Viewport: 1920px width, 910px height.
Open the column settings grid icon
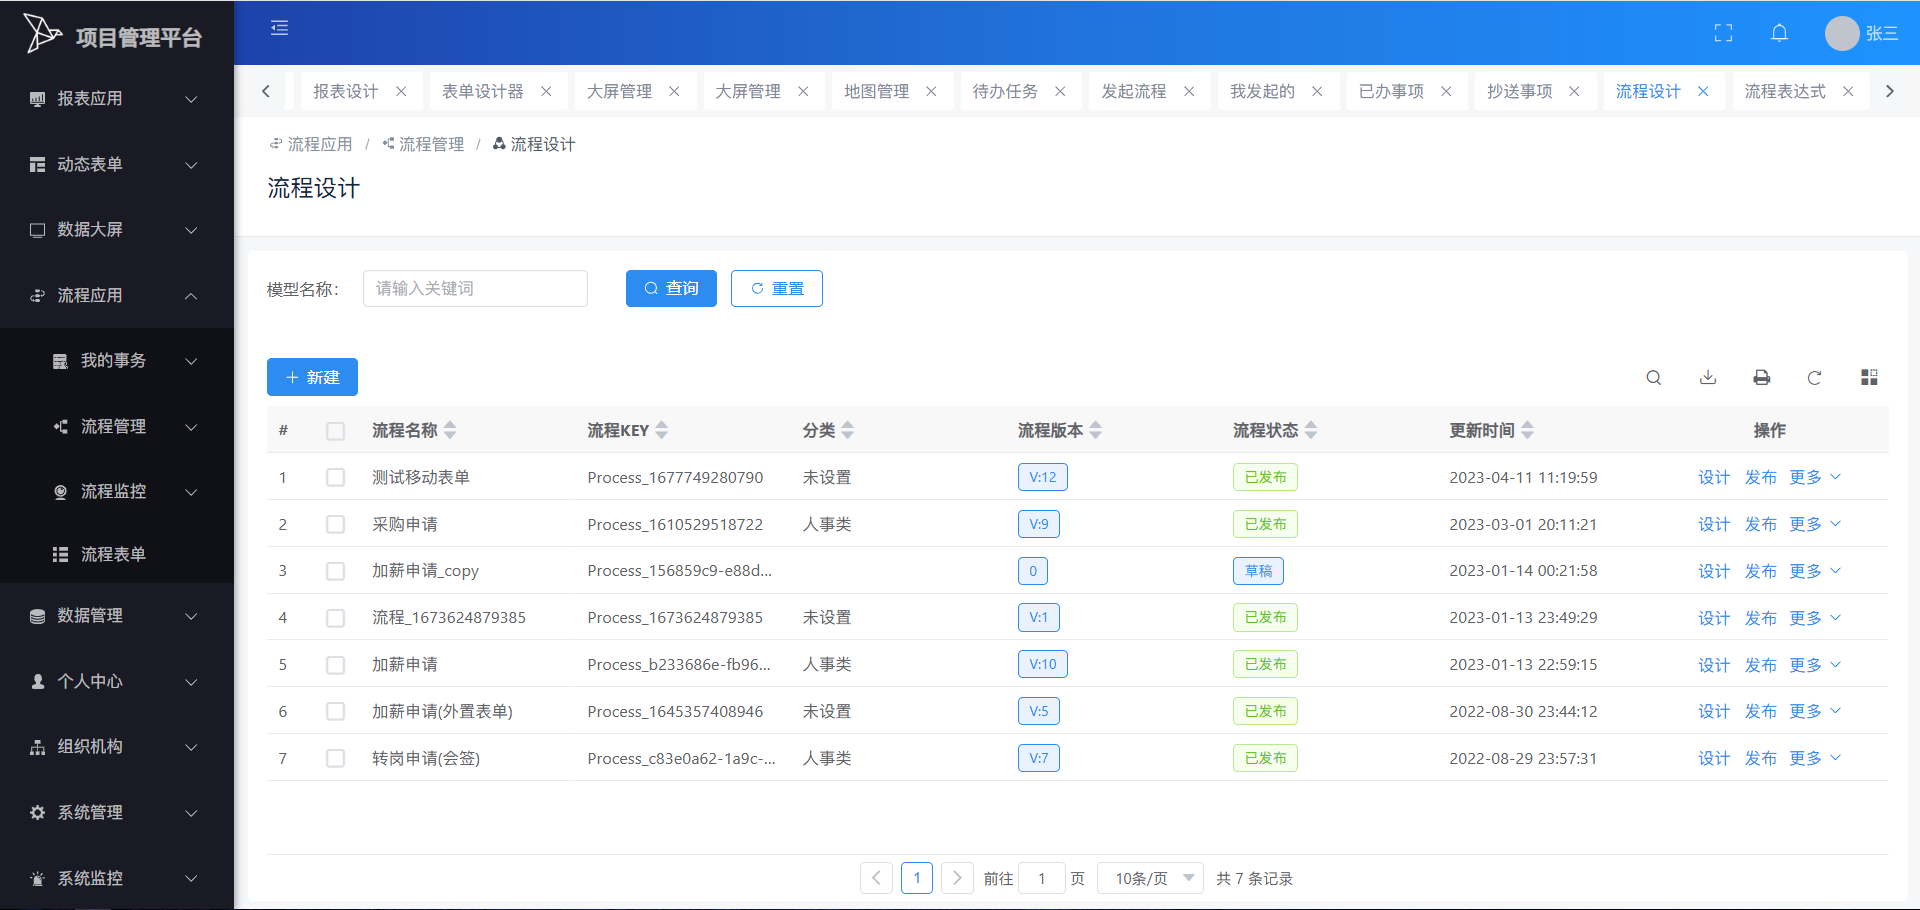1869,377
